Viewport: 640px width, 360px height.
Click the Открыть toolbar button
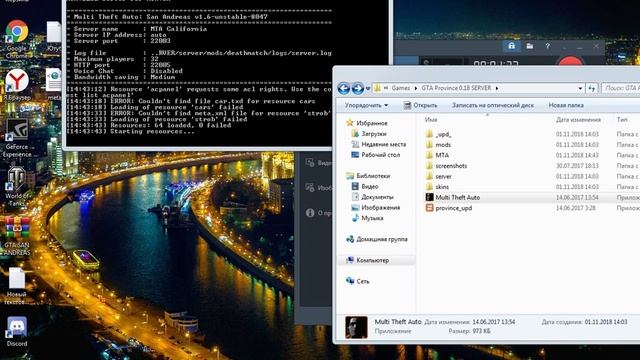pyautogui.click(x=420, y=105)
